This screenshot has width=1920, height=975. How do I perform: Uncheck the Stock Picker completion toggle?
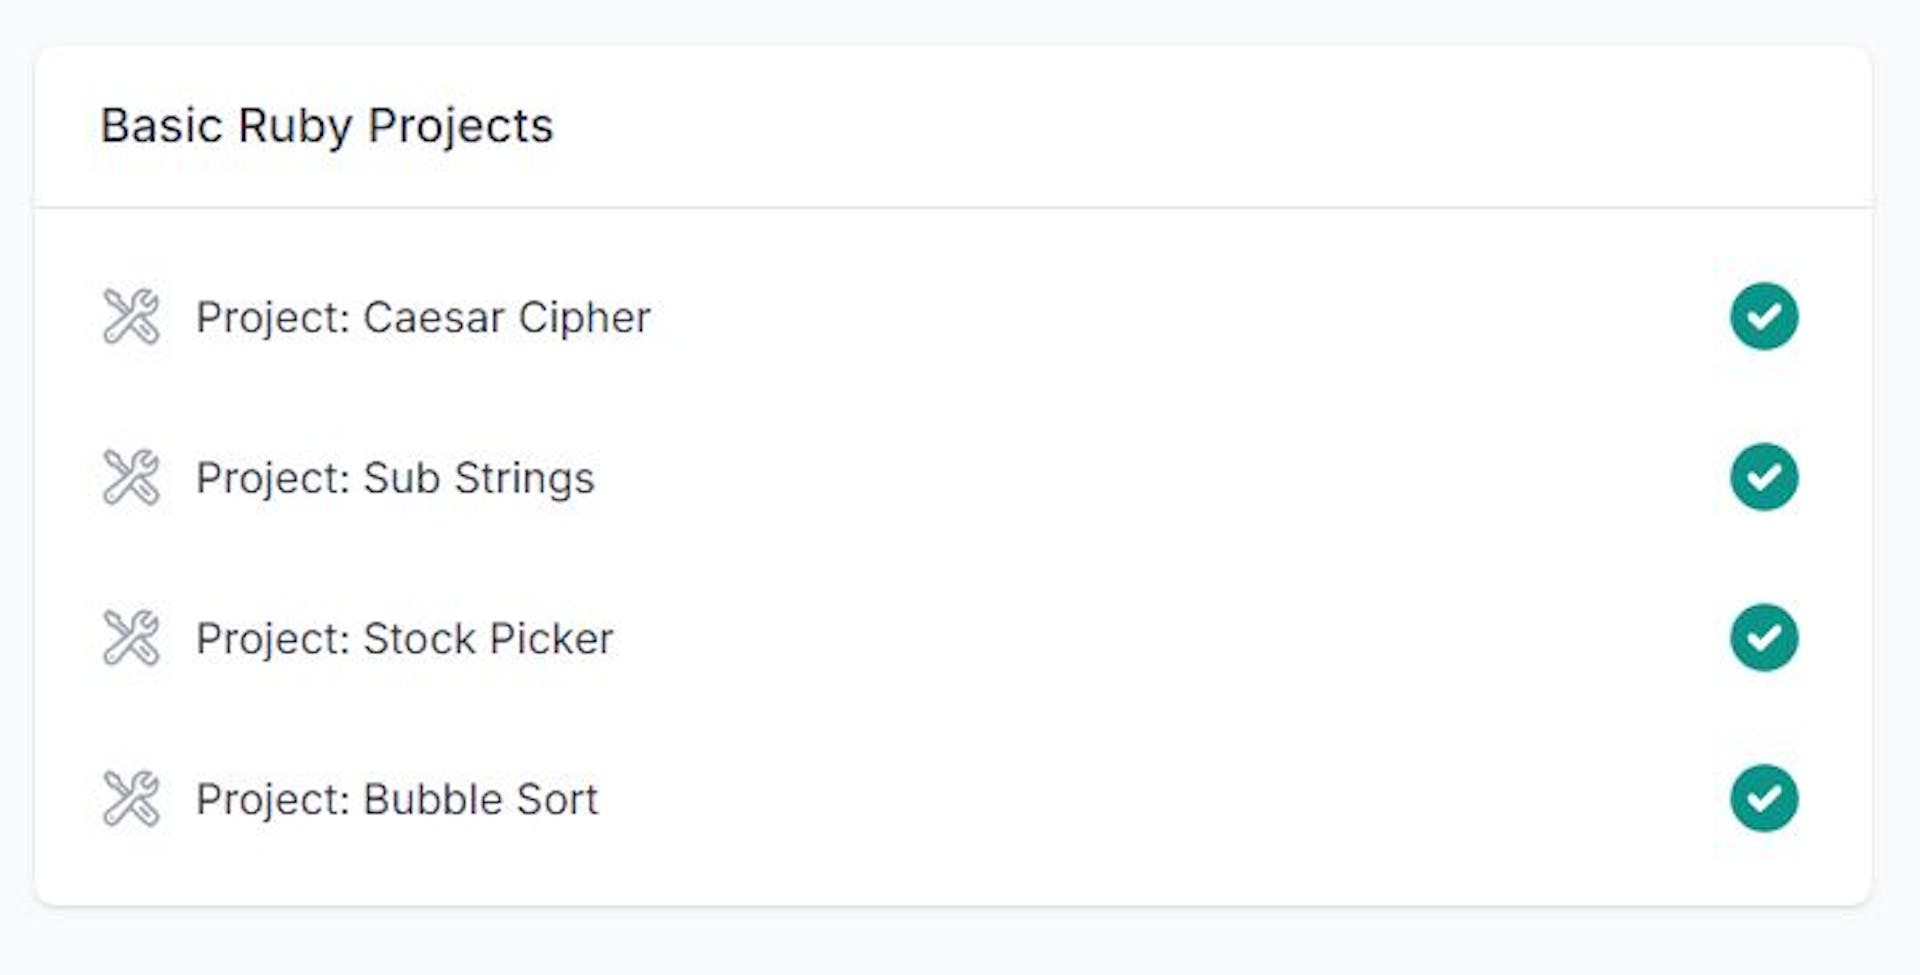(1763, 637)
